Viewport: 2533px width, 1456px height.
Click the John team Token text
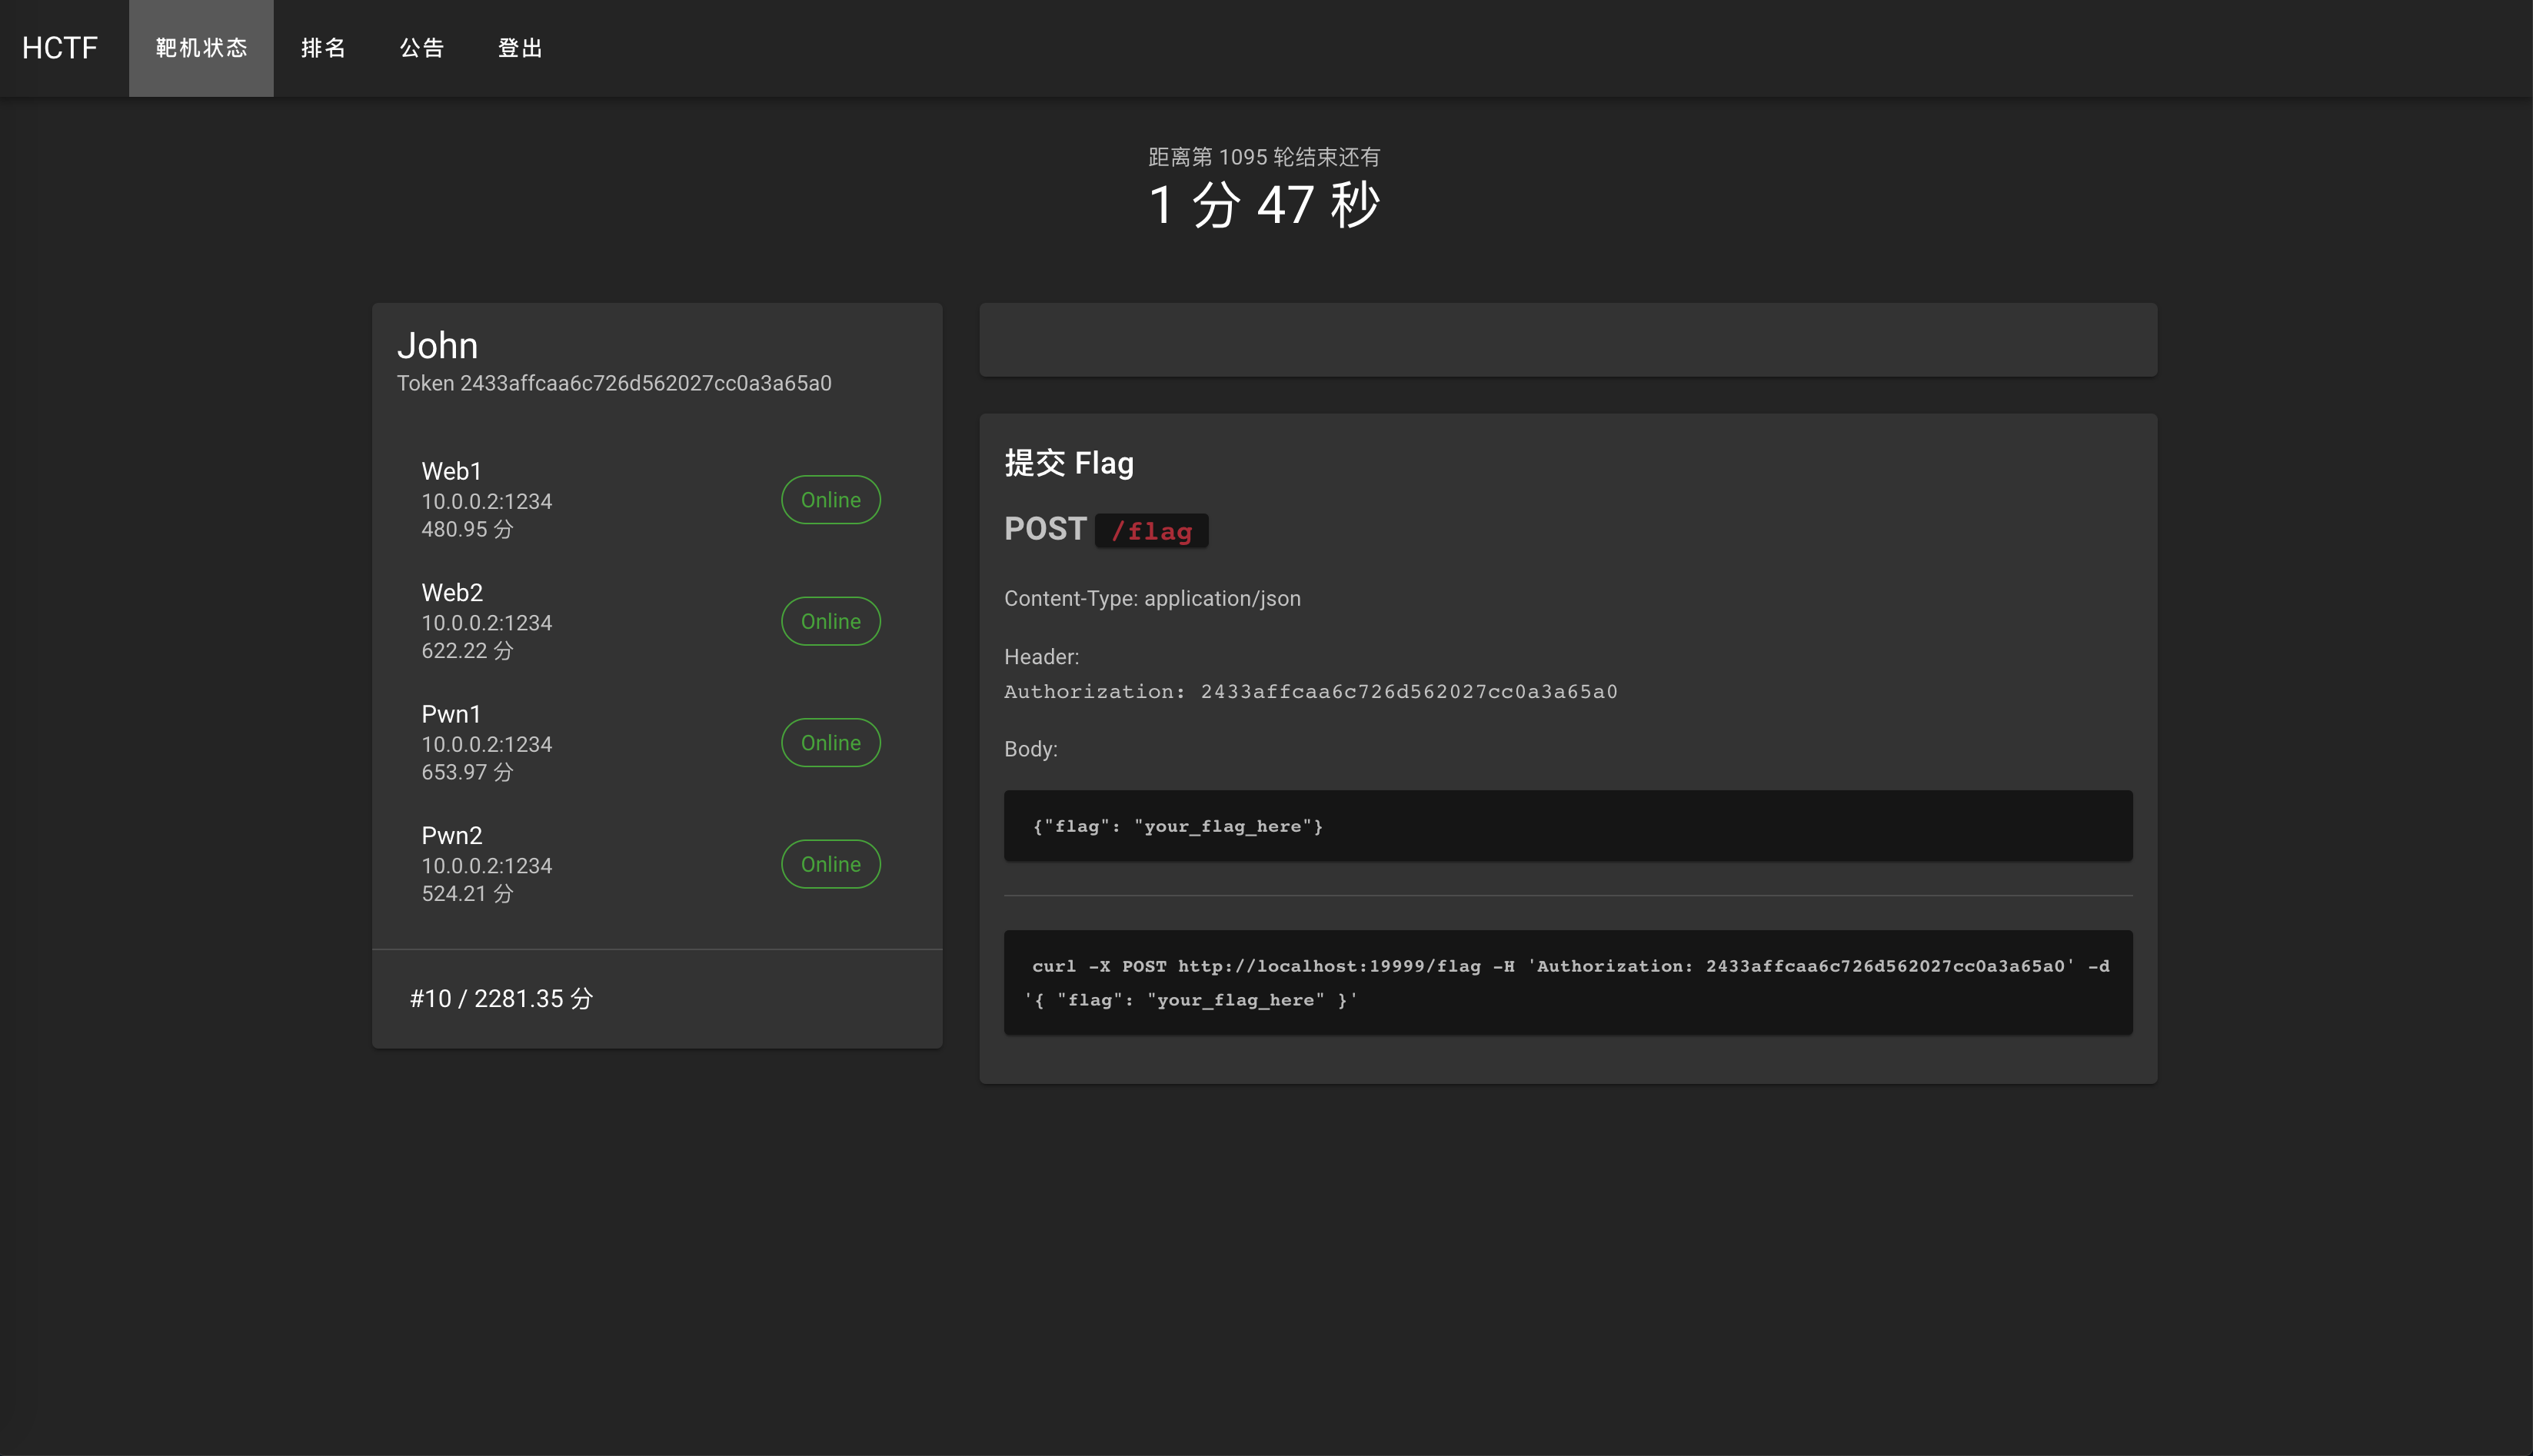coord(614,383)
